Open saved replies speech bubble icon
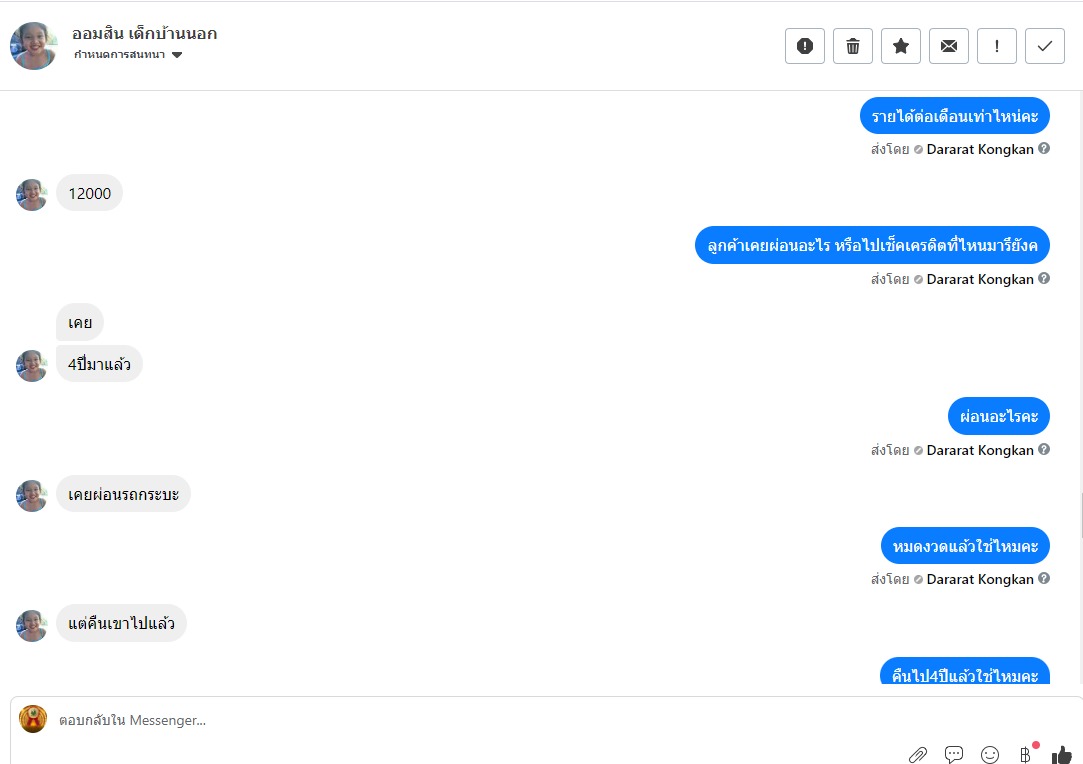The height and width of the screenshot is (764, 1083). (954, 754)
